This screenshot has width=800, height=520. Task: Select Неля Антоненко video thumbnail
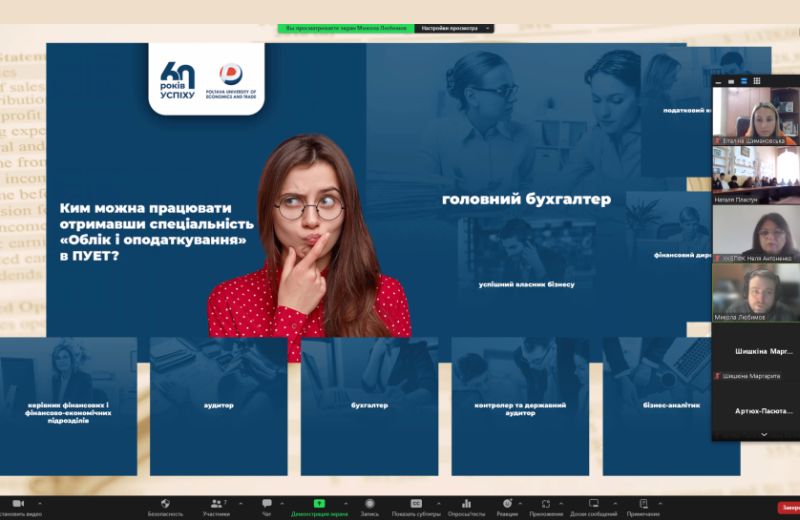(755, 234)
